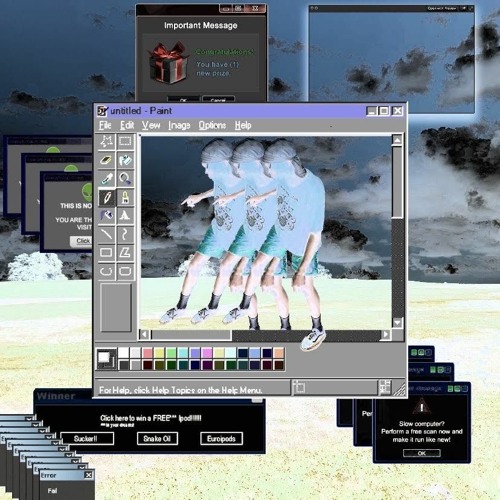Viewport: 500px width, 500px height.
Task: Select the Polygon tool
Action: (x=125, y=253)
